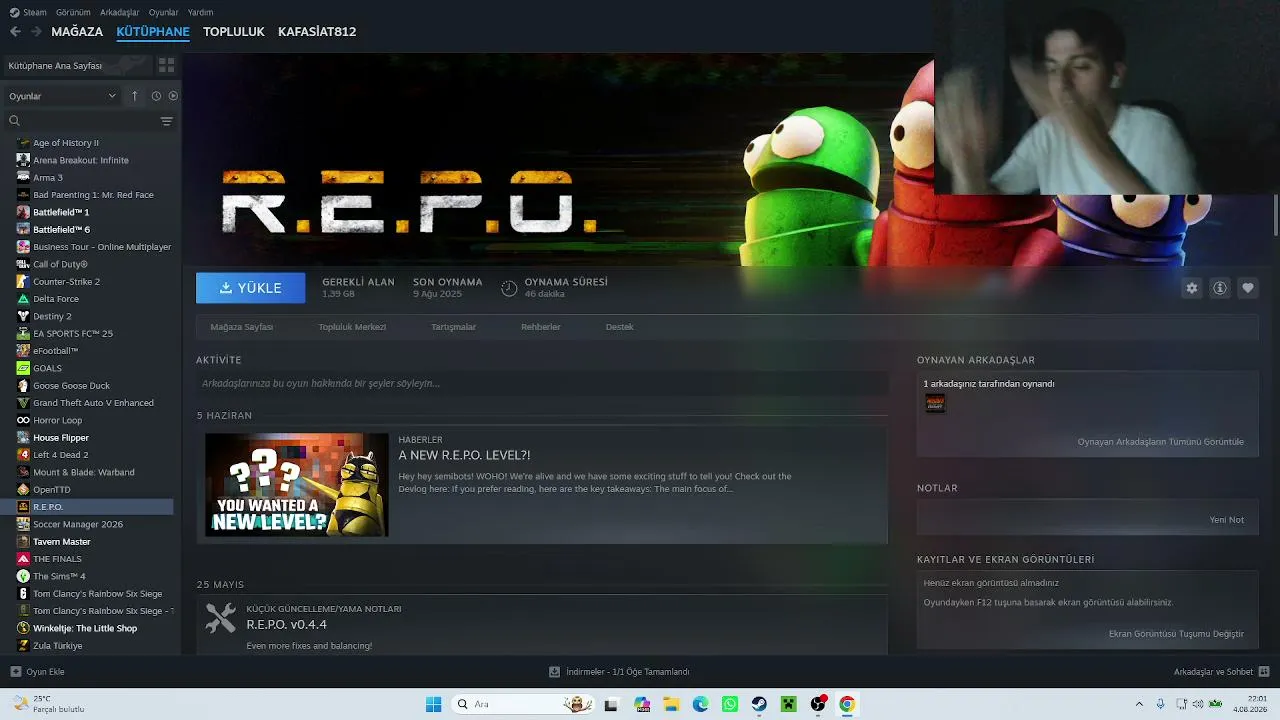Open the R.E.P.O. v0.4.4 patch notes
Image resolution: width=1280 pixels, height=720 pixels.
pos(287,625)
